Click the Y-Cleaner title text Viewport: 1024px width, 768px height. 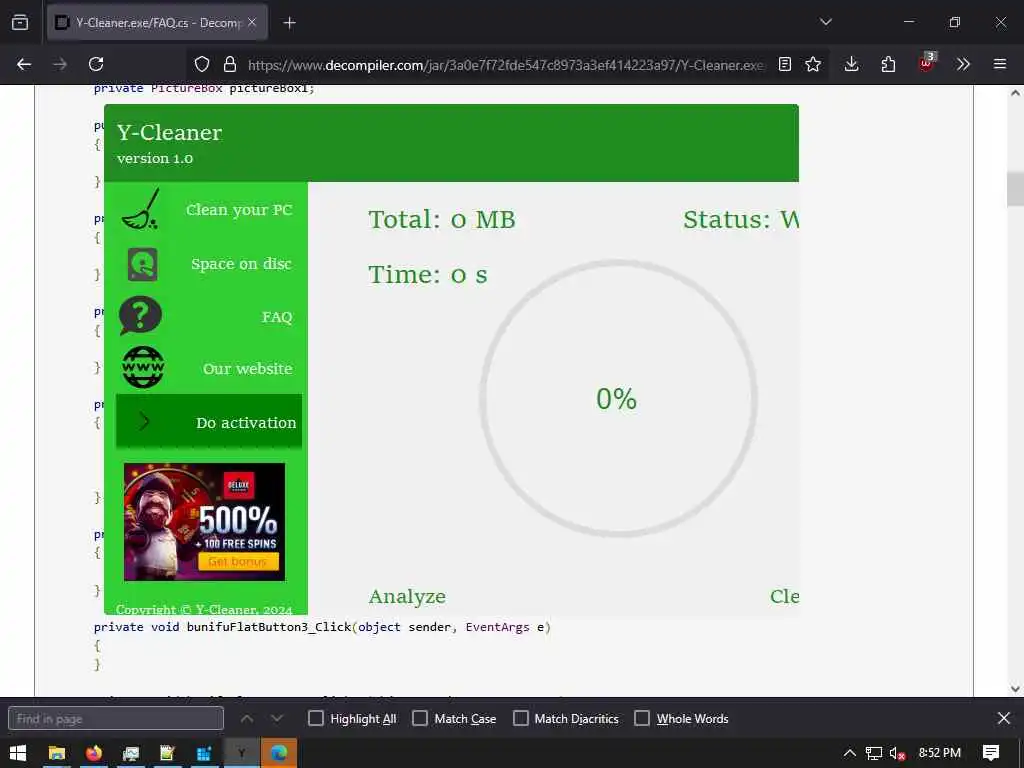click(170, 133)
